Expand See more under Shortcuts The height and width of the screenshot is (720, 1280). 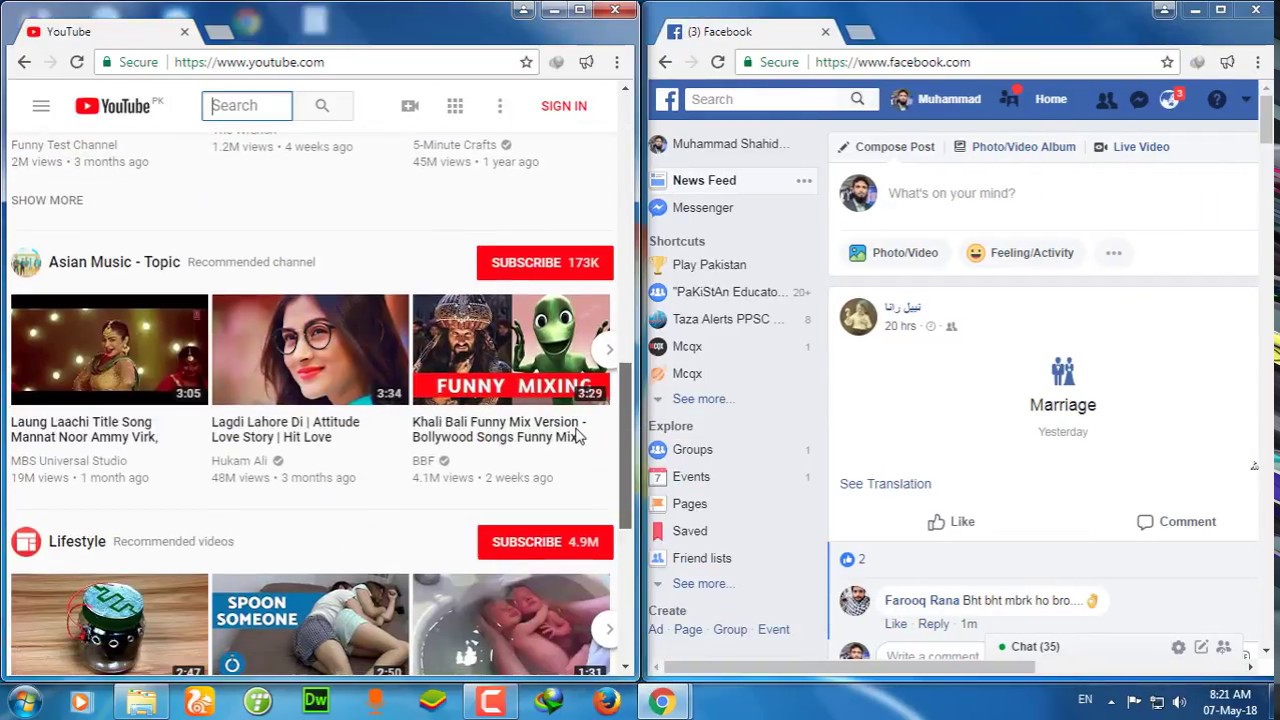coord(698,399)
